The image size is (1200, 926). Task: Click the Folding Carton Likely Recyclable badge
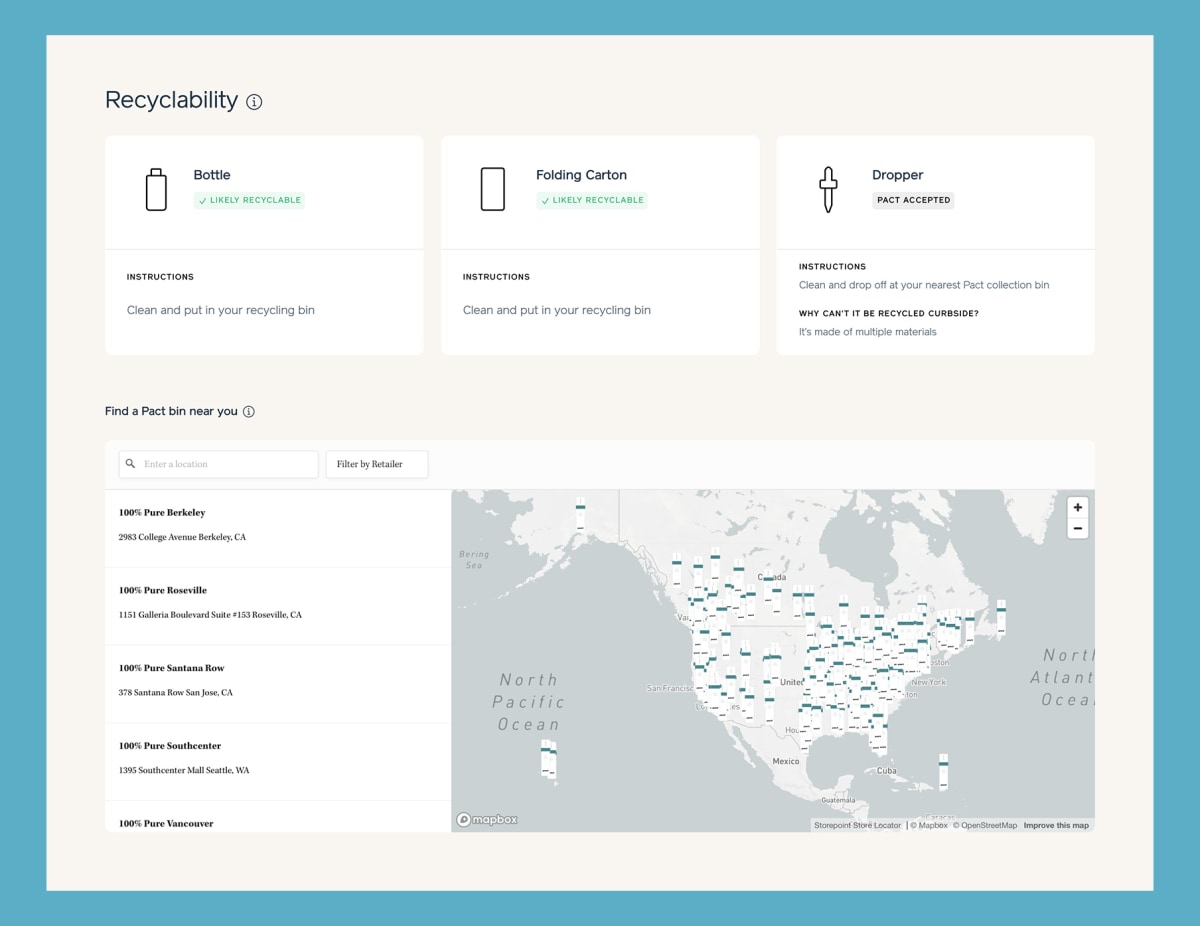click(x=592, y=200)
